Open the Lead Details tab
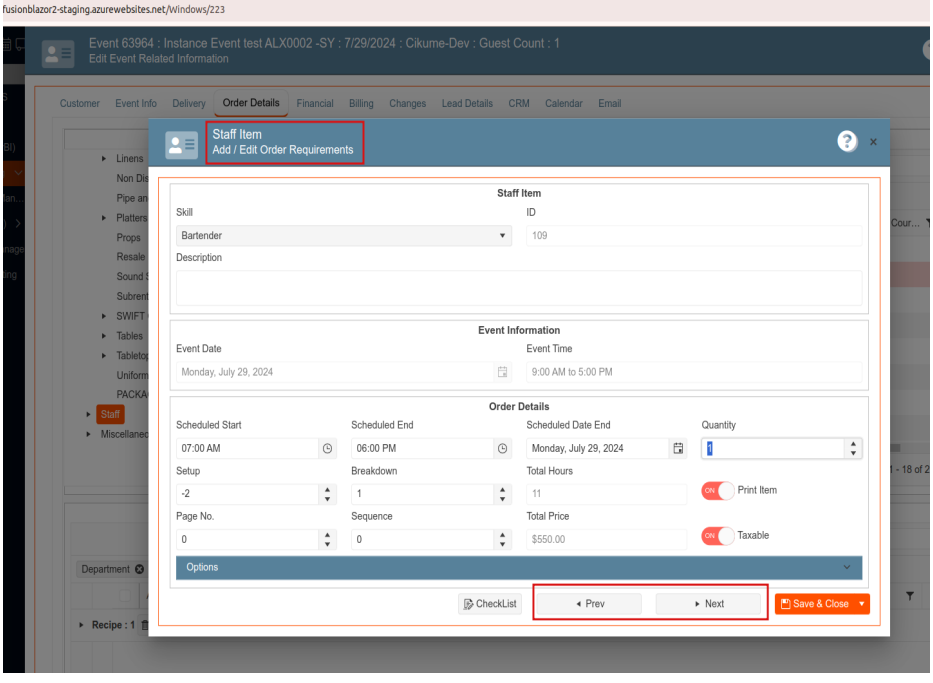The height and width of the screenshot is (683, 933). click(467, 103)
